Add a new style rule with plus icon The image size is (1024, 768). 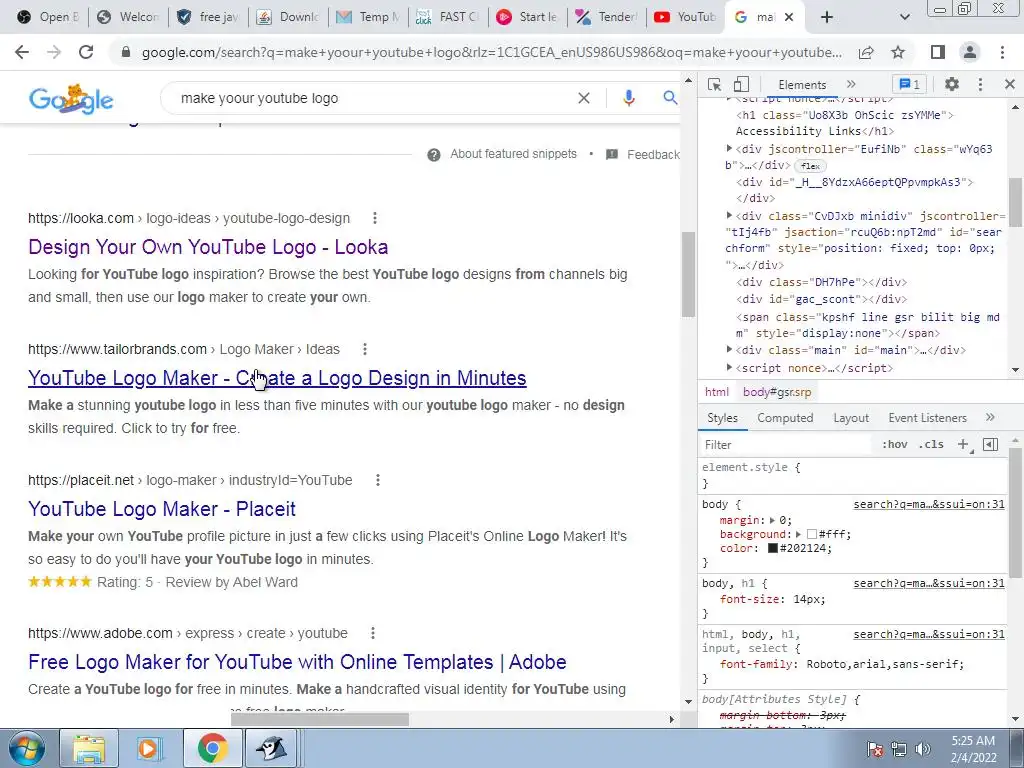(x=963, y=445)
